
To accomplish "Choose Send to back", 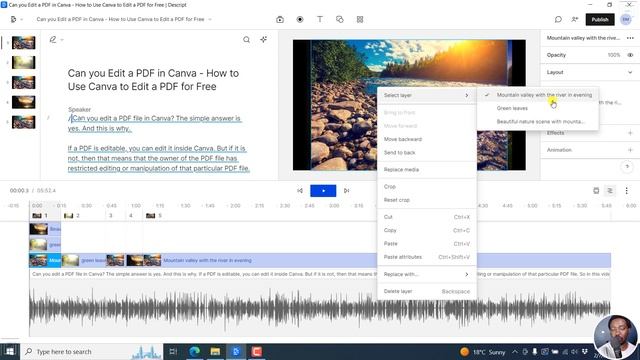I will pos(427,153).
